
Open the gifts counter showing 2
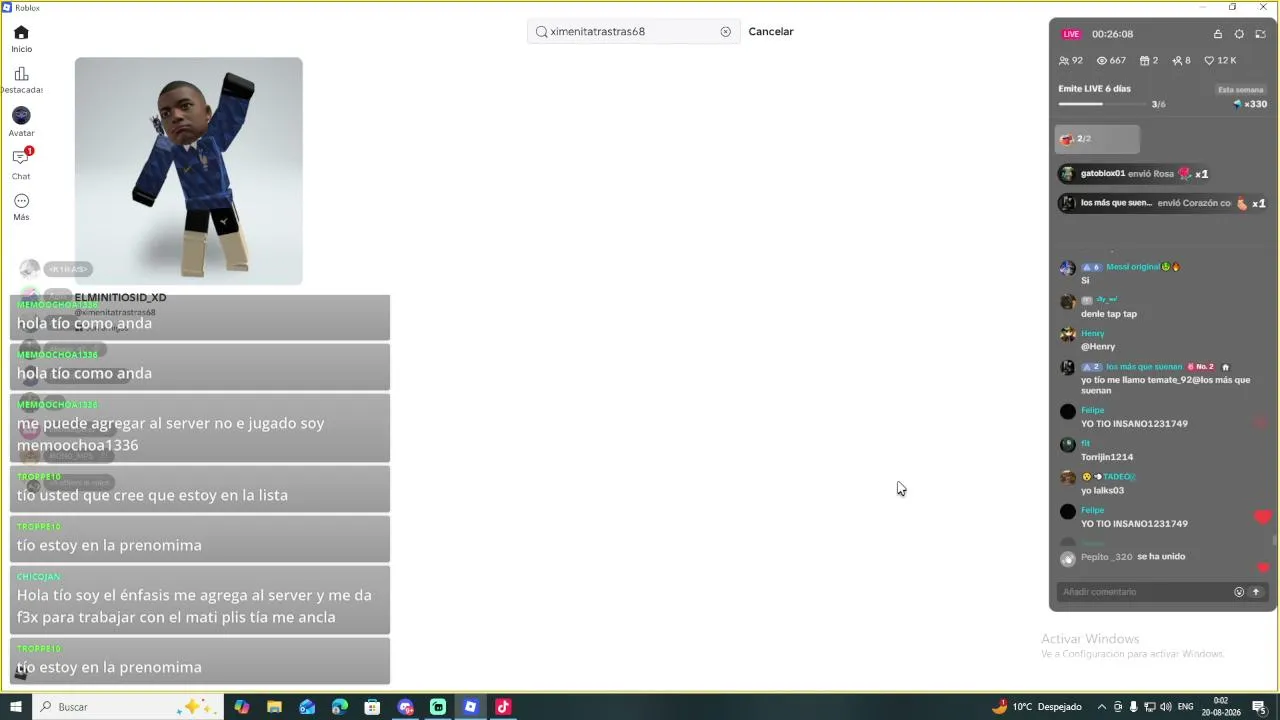1149,61
